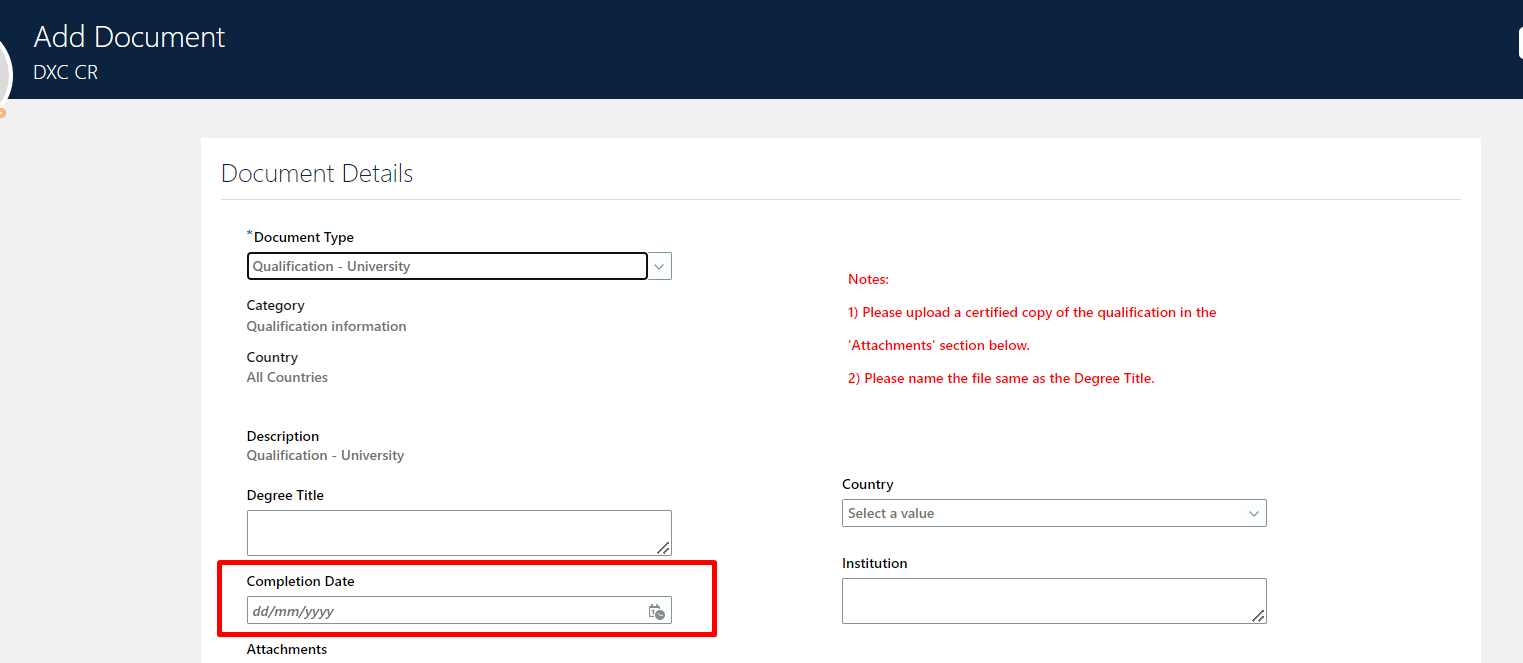This screenshot has height=663, width=1523.
Task: Click inside the Institution text box
Action: pos(1054,600)
